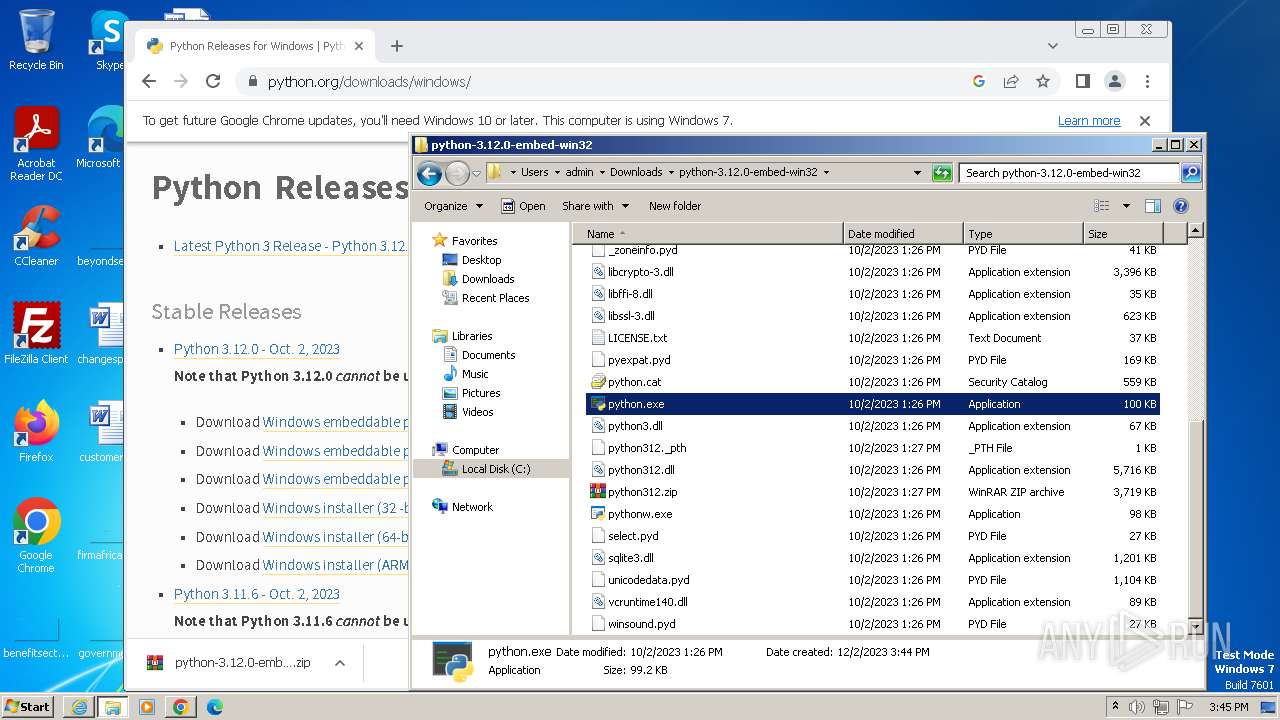The width and height of the screenshot is (1280, 720).
Task: Open Chrome three-dot menu
Action: point(1147,82)
